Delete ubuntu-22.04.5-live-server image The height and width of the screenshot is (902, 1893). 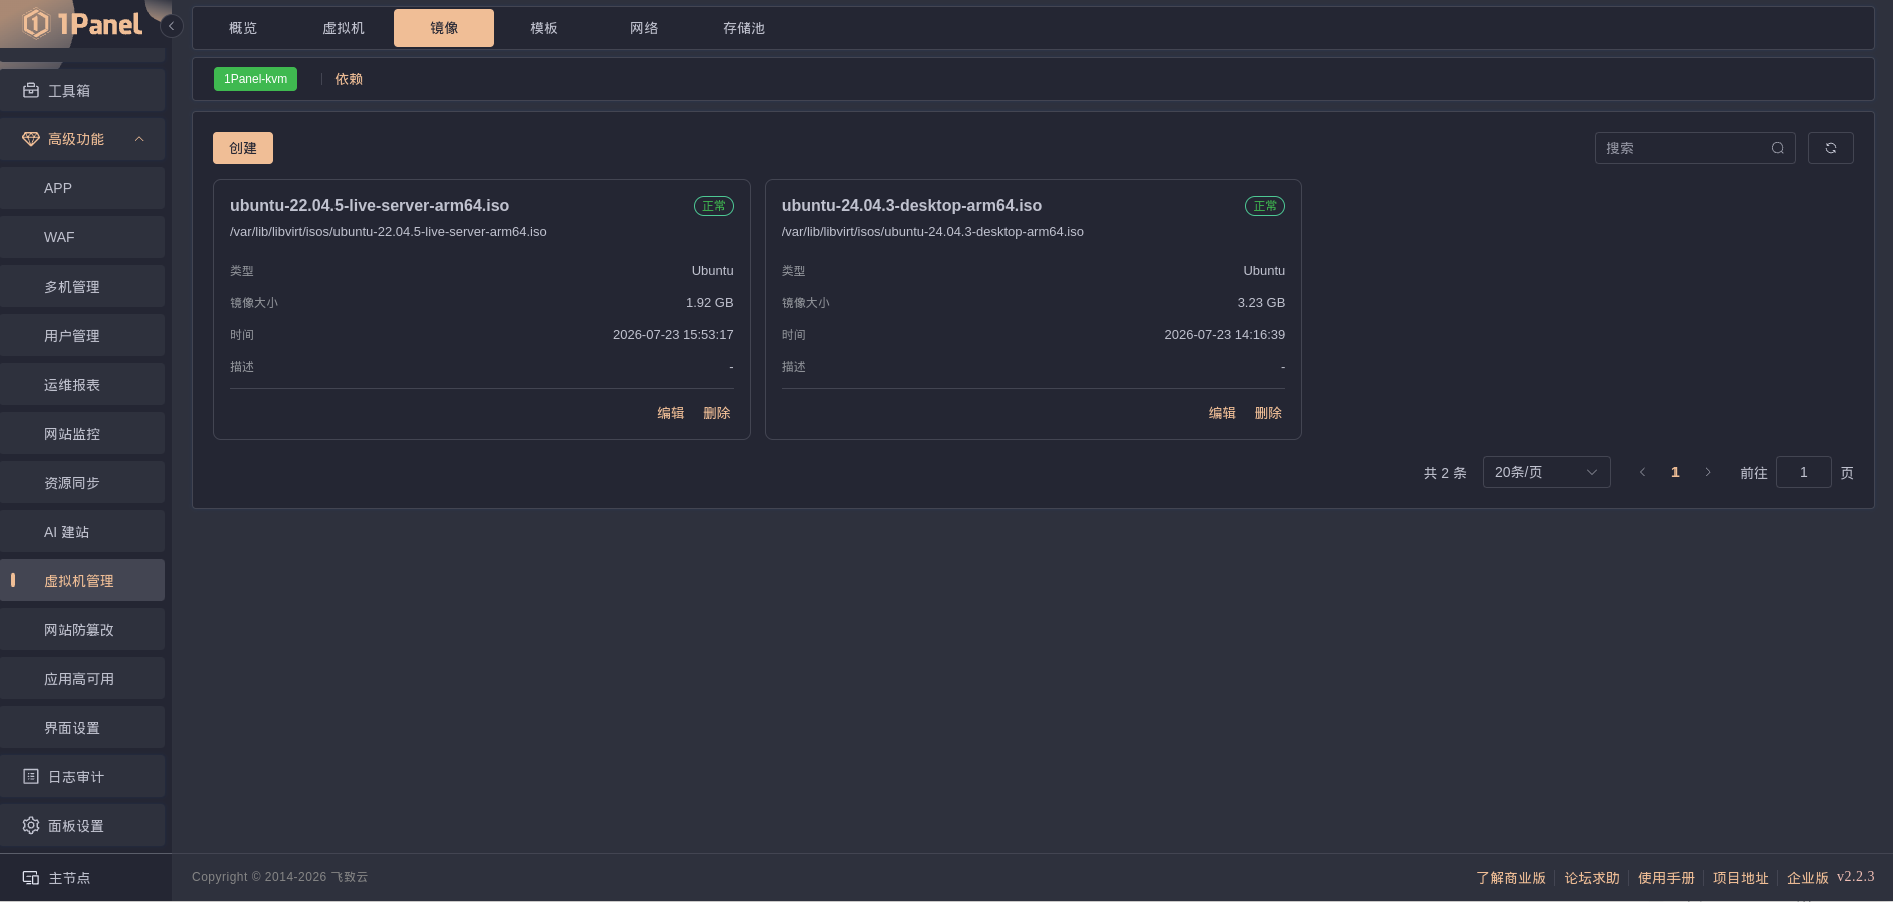pyautogui.click(x=717, y=413)
